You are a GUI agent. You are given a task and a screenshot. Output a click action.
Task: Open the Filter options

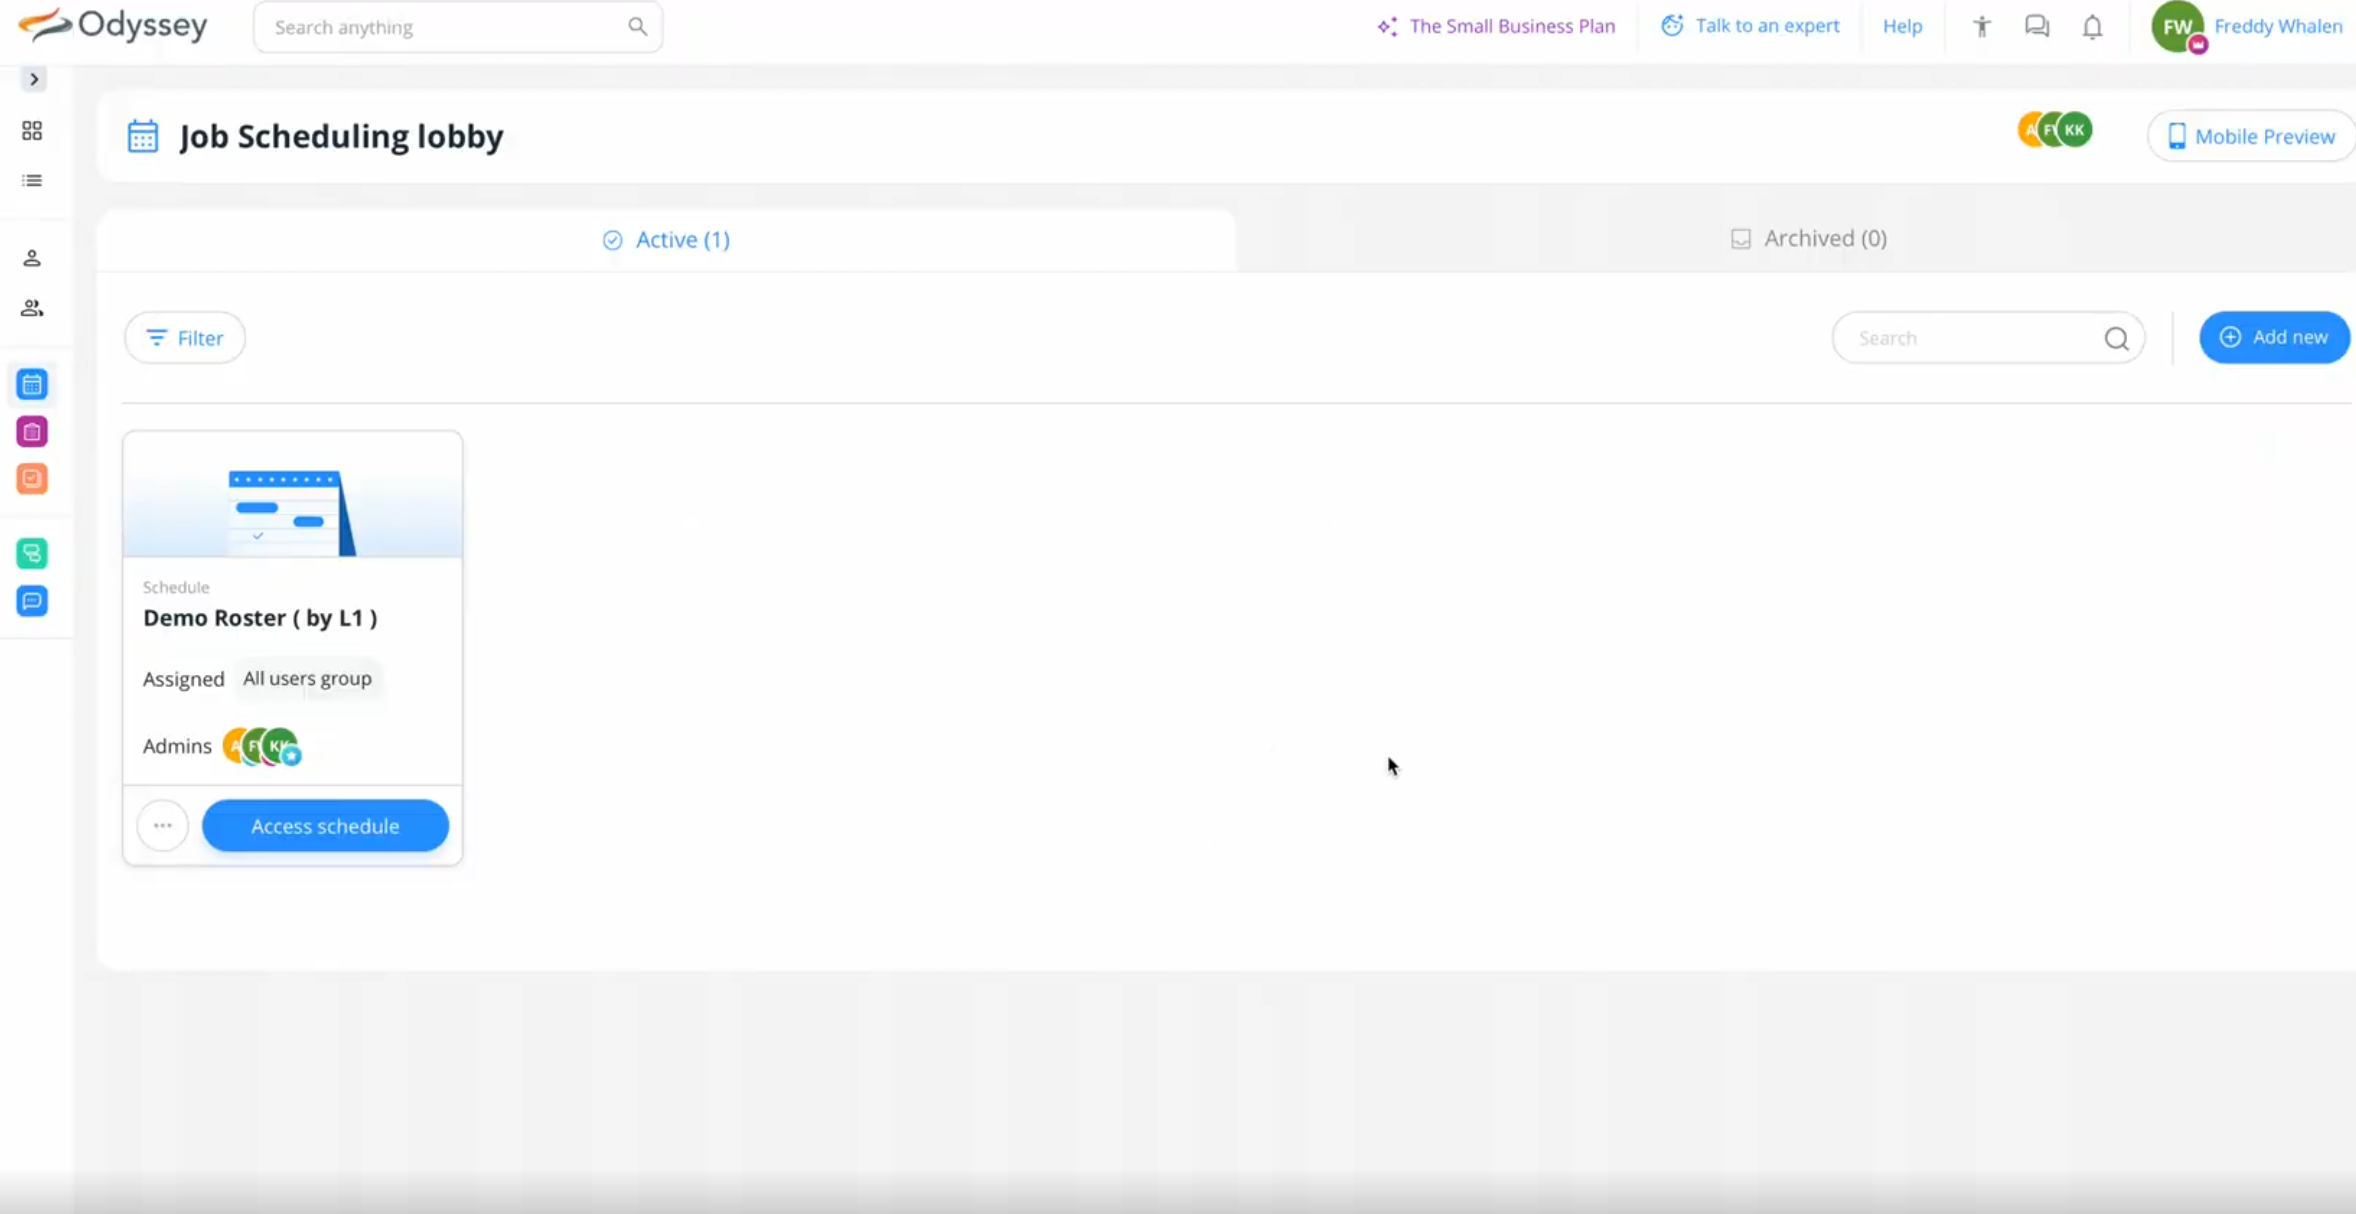pos(185,338)
